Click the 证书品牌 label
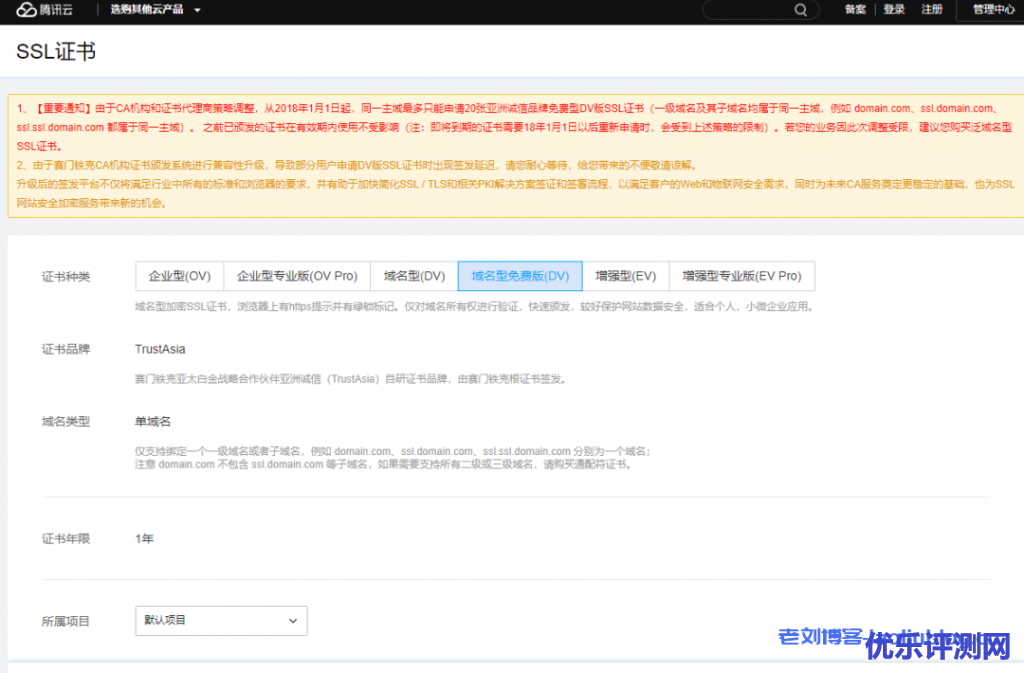1024x673 pixels. pyautogui.click(x=66, y=349)
